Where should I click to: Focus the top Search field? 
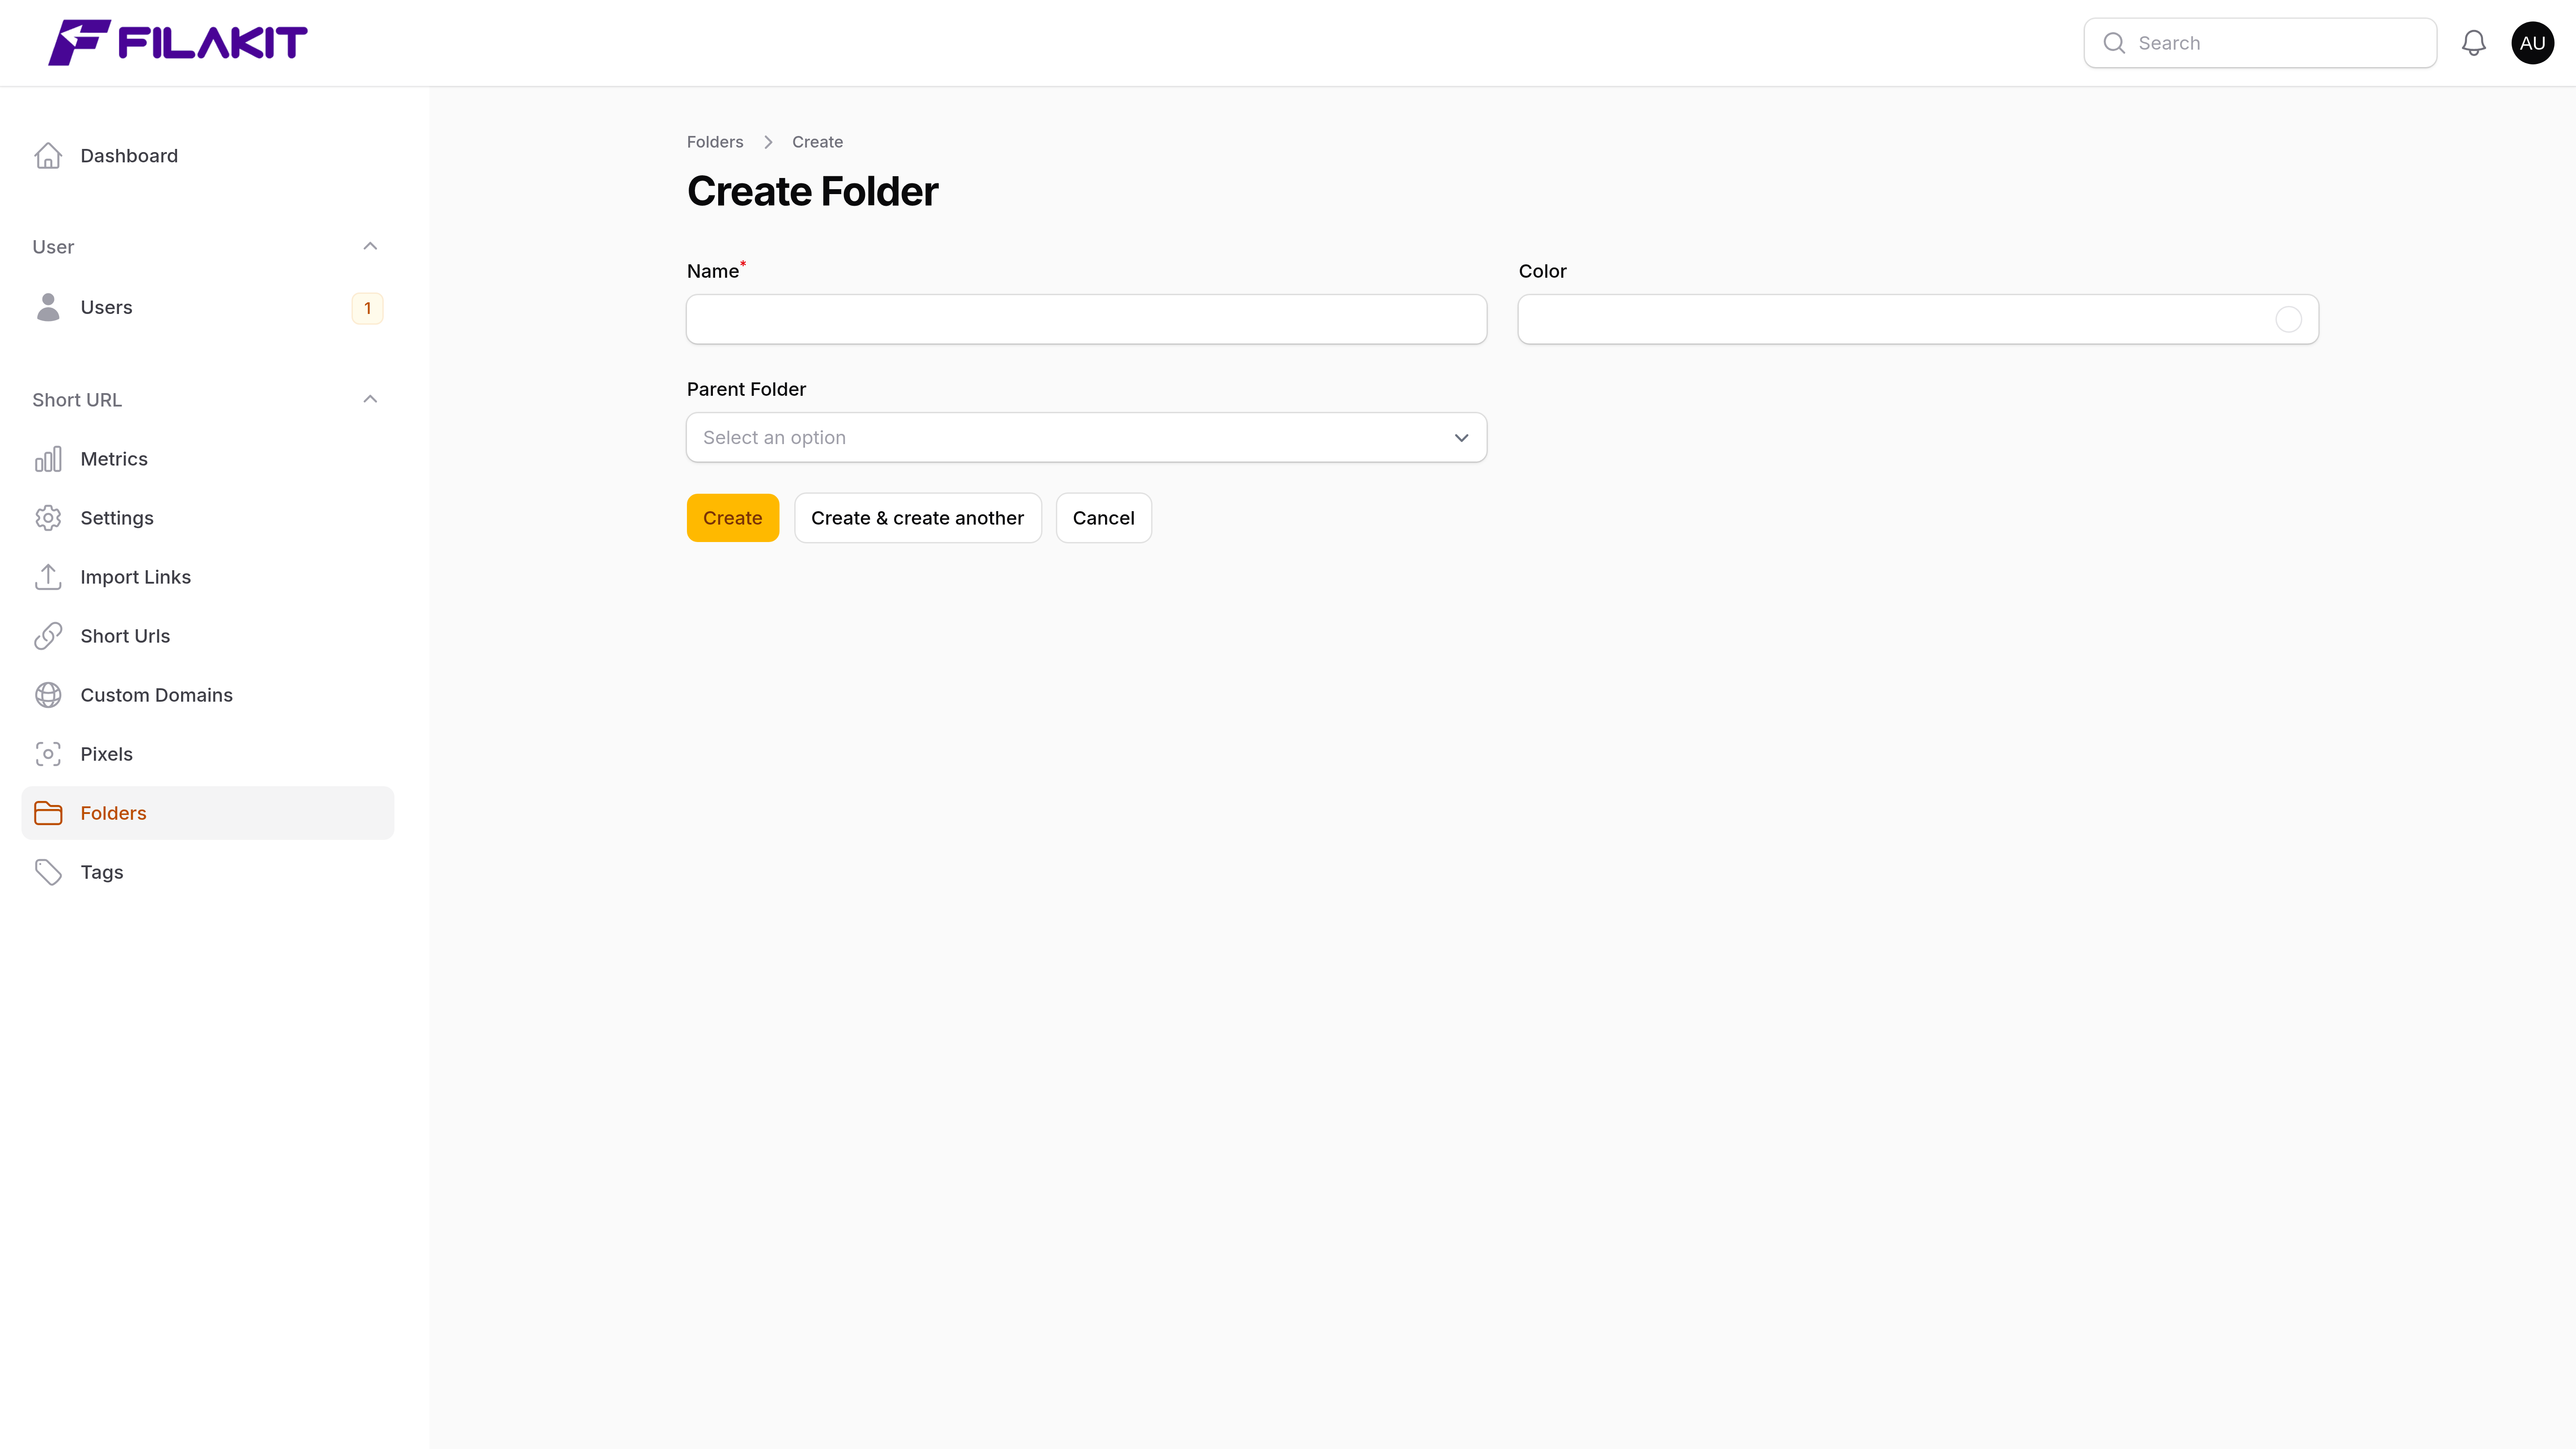pos(2260,43)
